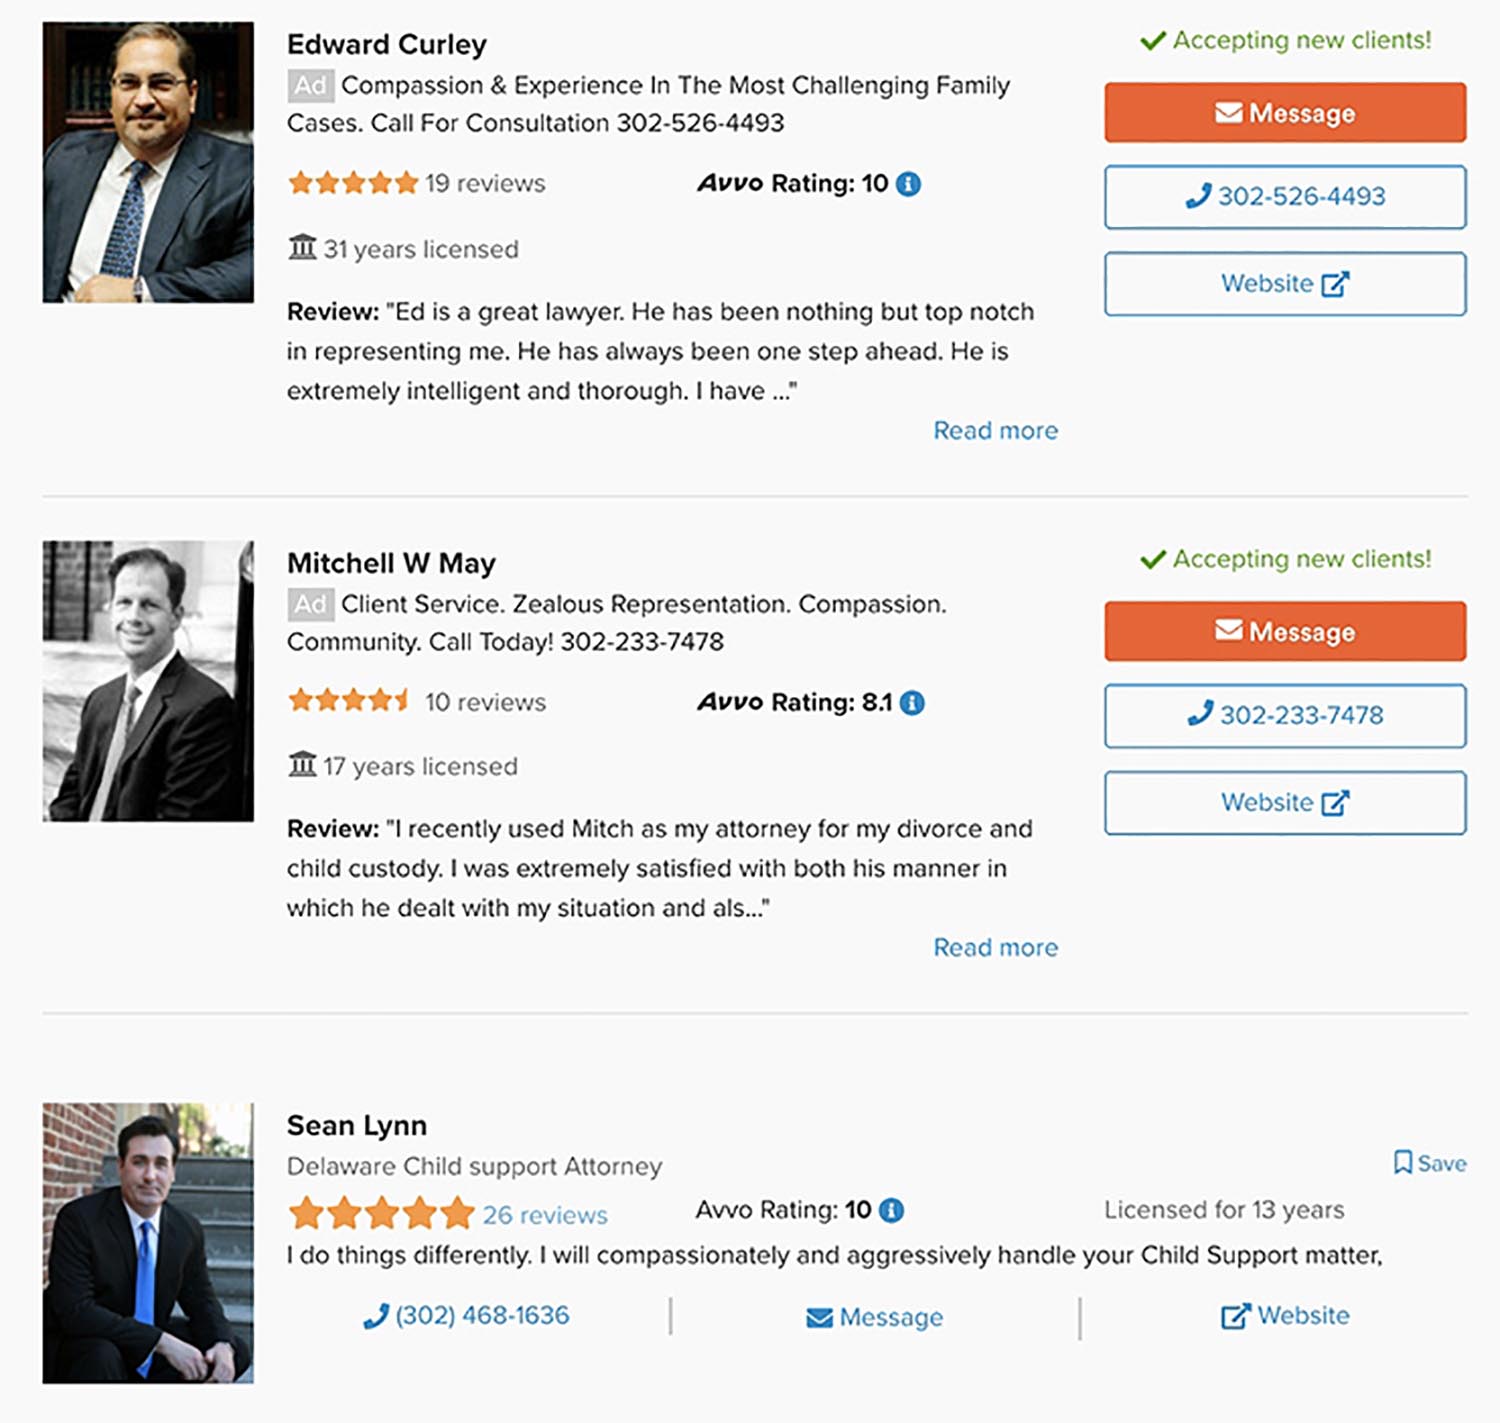
Task: Open Edward Curley's Website button
Action: point(1285,284)
